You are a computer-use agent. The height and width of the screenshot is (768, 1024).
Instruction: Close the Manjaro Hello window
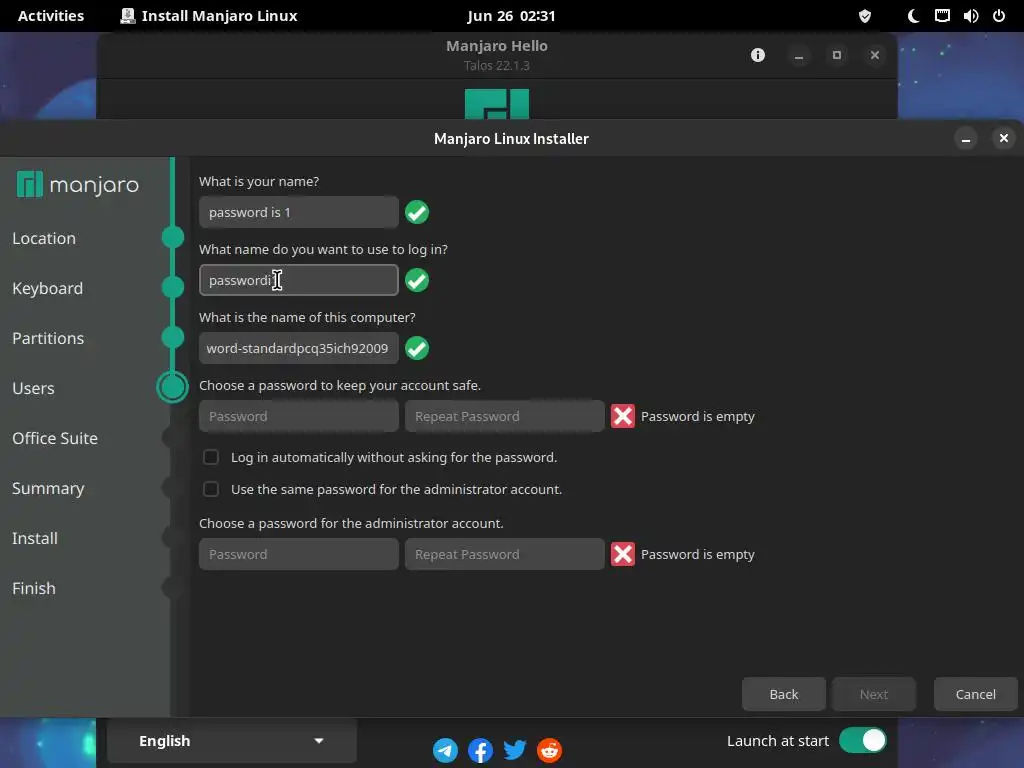(x=875, y=55)
